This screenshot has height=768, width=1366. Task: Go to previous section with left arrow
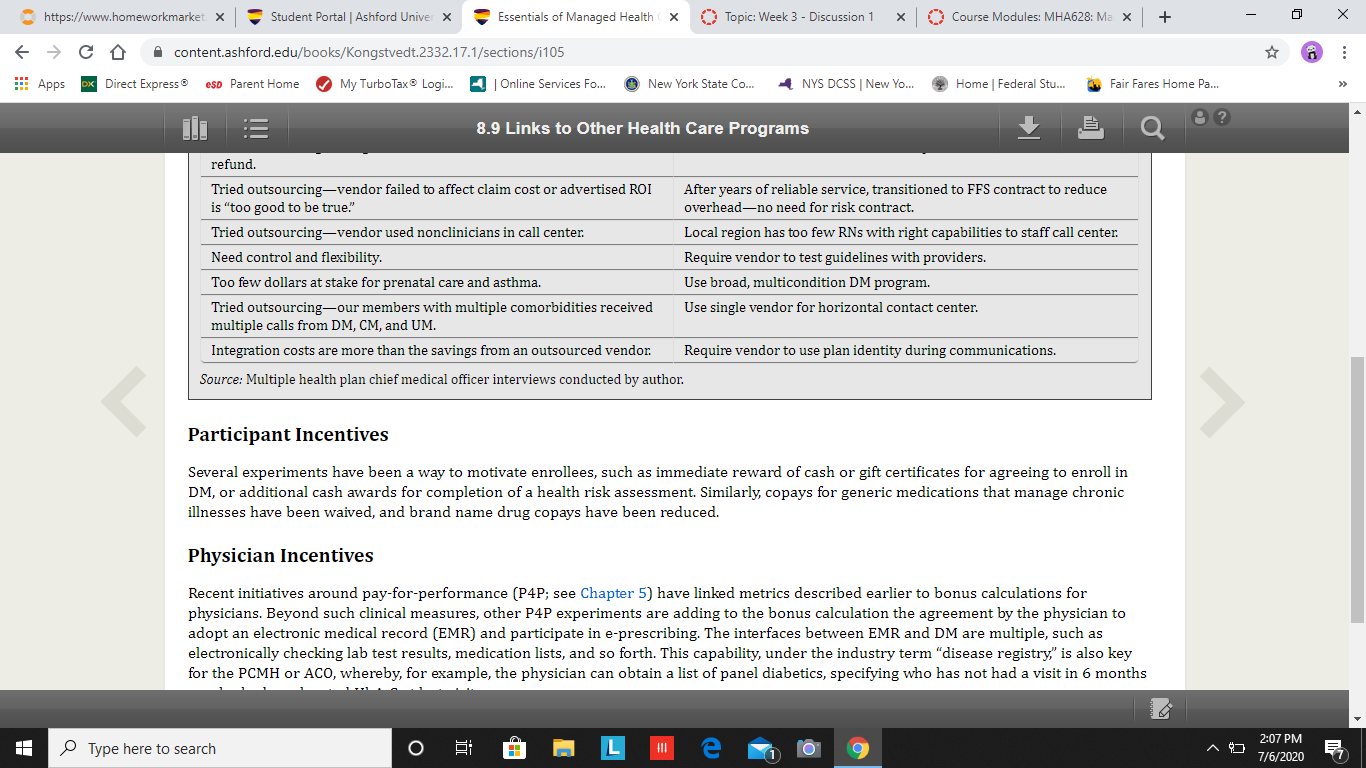tap(124, 402)
